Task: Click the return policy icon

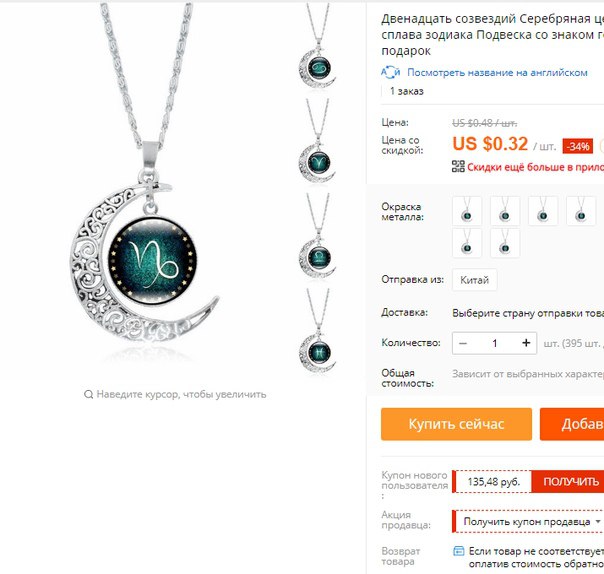Action: 458,551
